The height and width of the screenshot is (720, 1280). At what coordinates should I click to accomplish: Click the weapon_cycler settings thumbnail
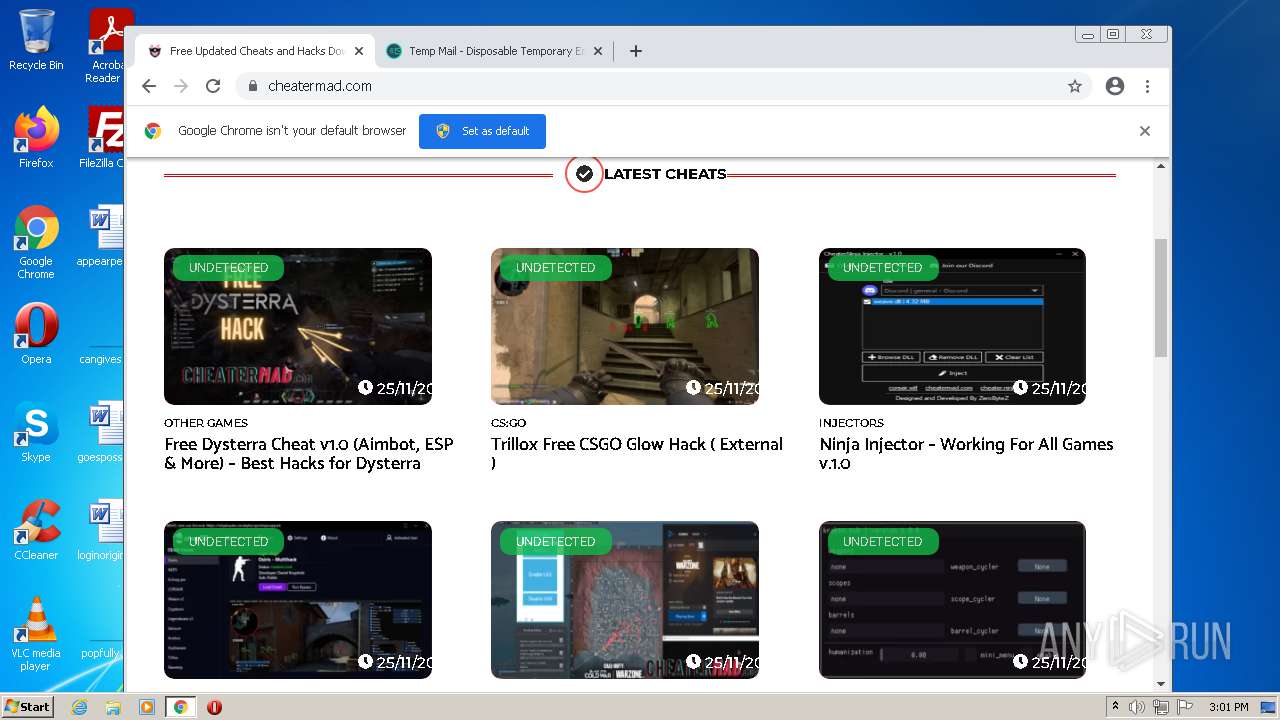click(x=952, y=600)
